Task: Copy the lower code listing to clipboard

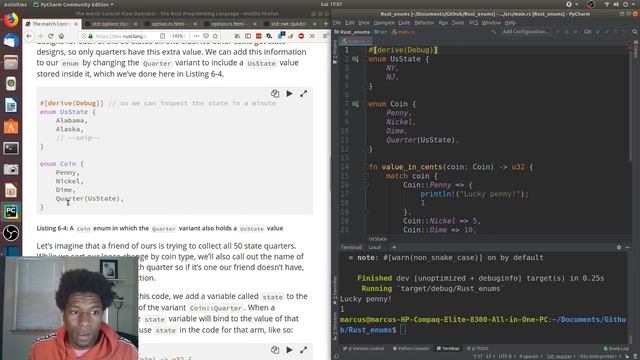Action: (x=275, y=350)
